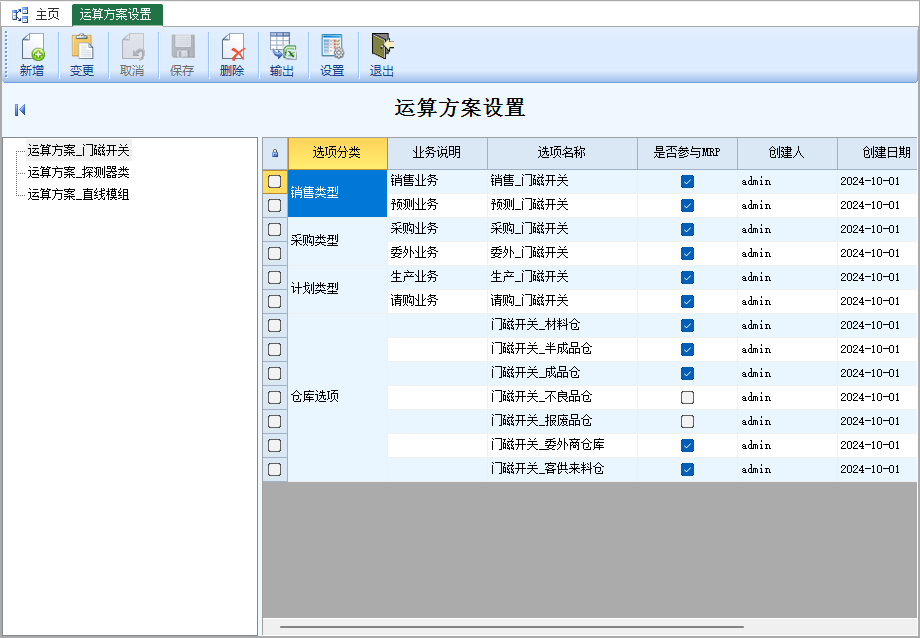This screenshot has height=638, width=920.
Task: Enable MRP participation for 门磁开关_不良品仓
Action: pos(688,397)
